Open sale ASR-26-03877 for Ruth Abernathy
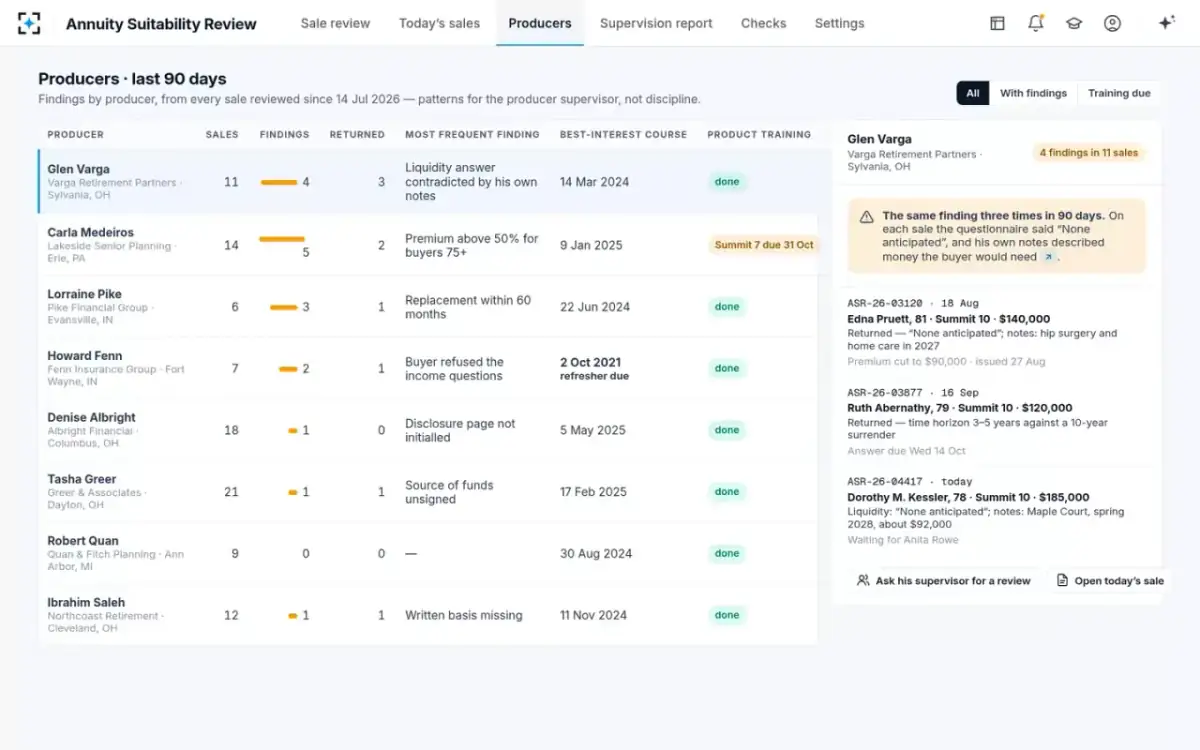The image size is (1200, 750). pyautogui.click(x=997, y=421)
